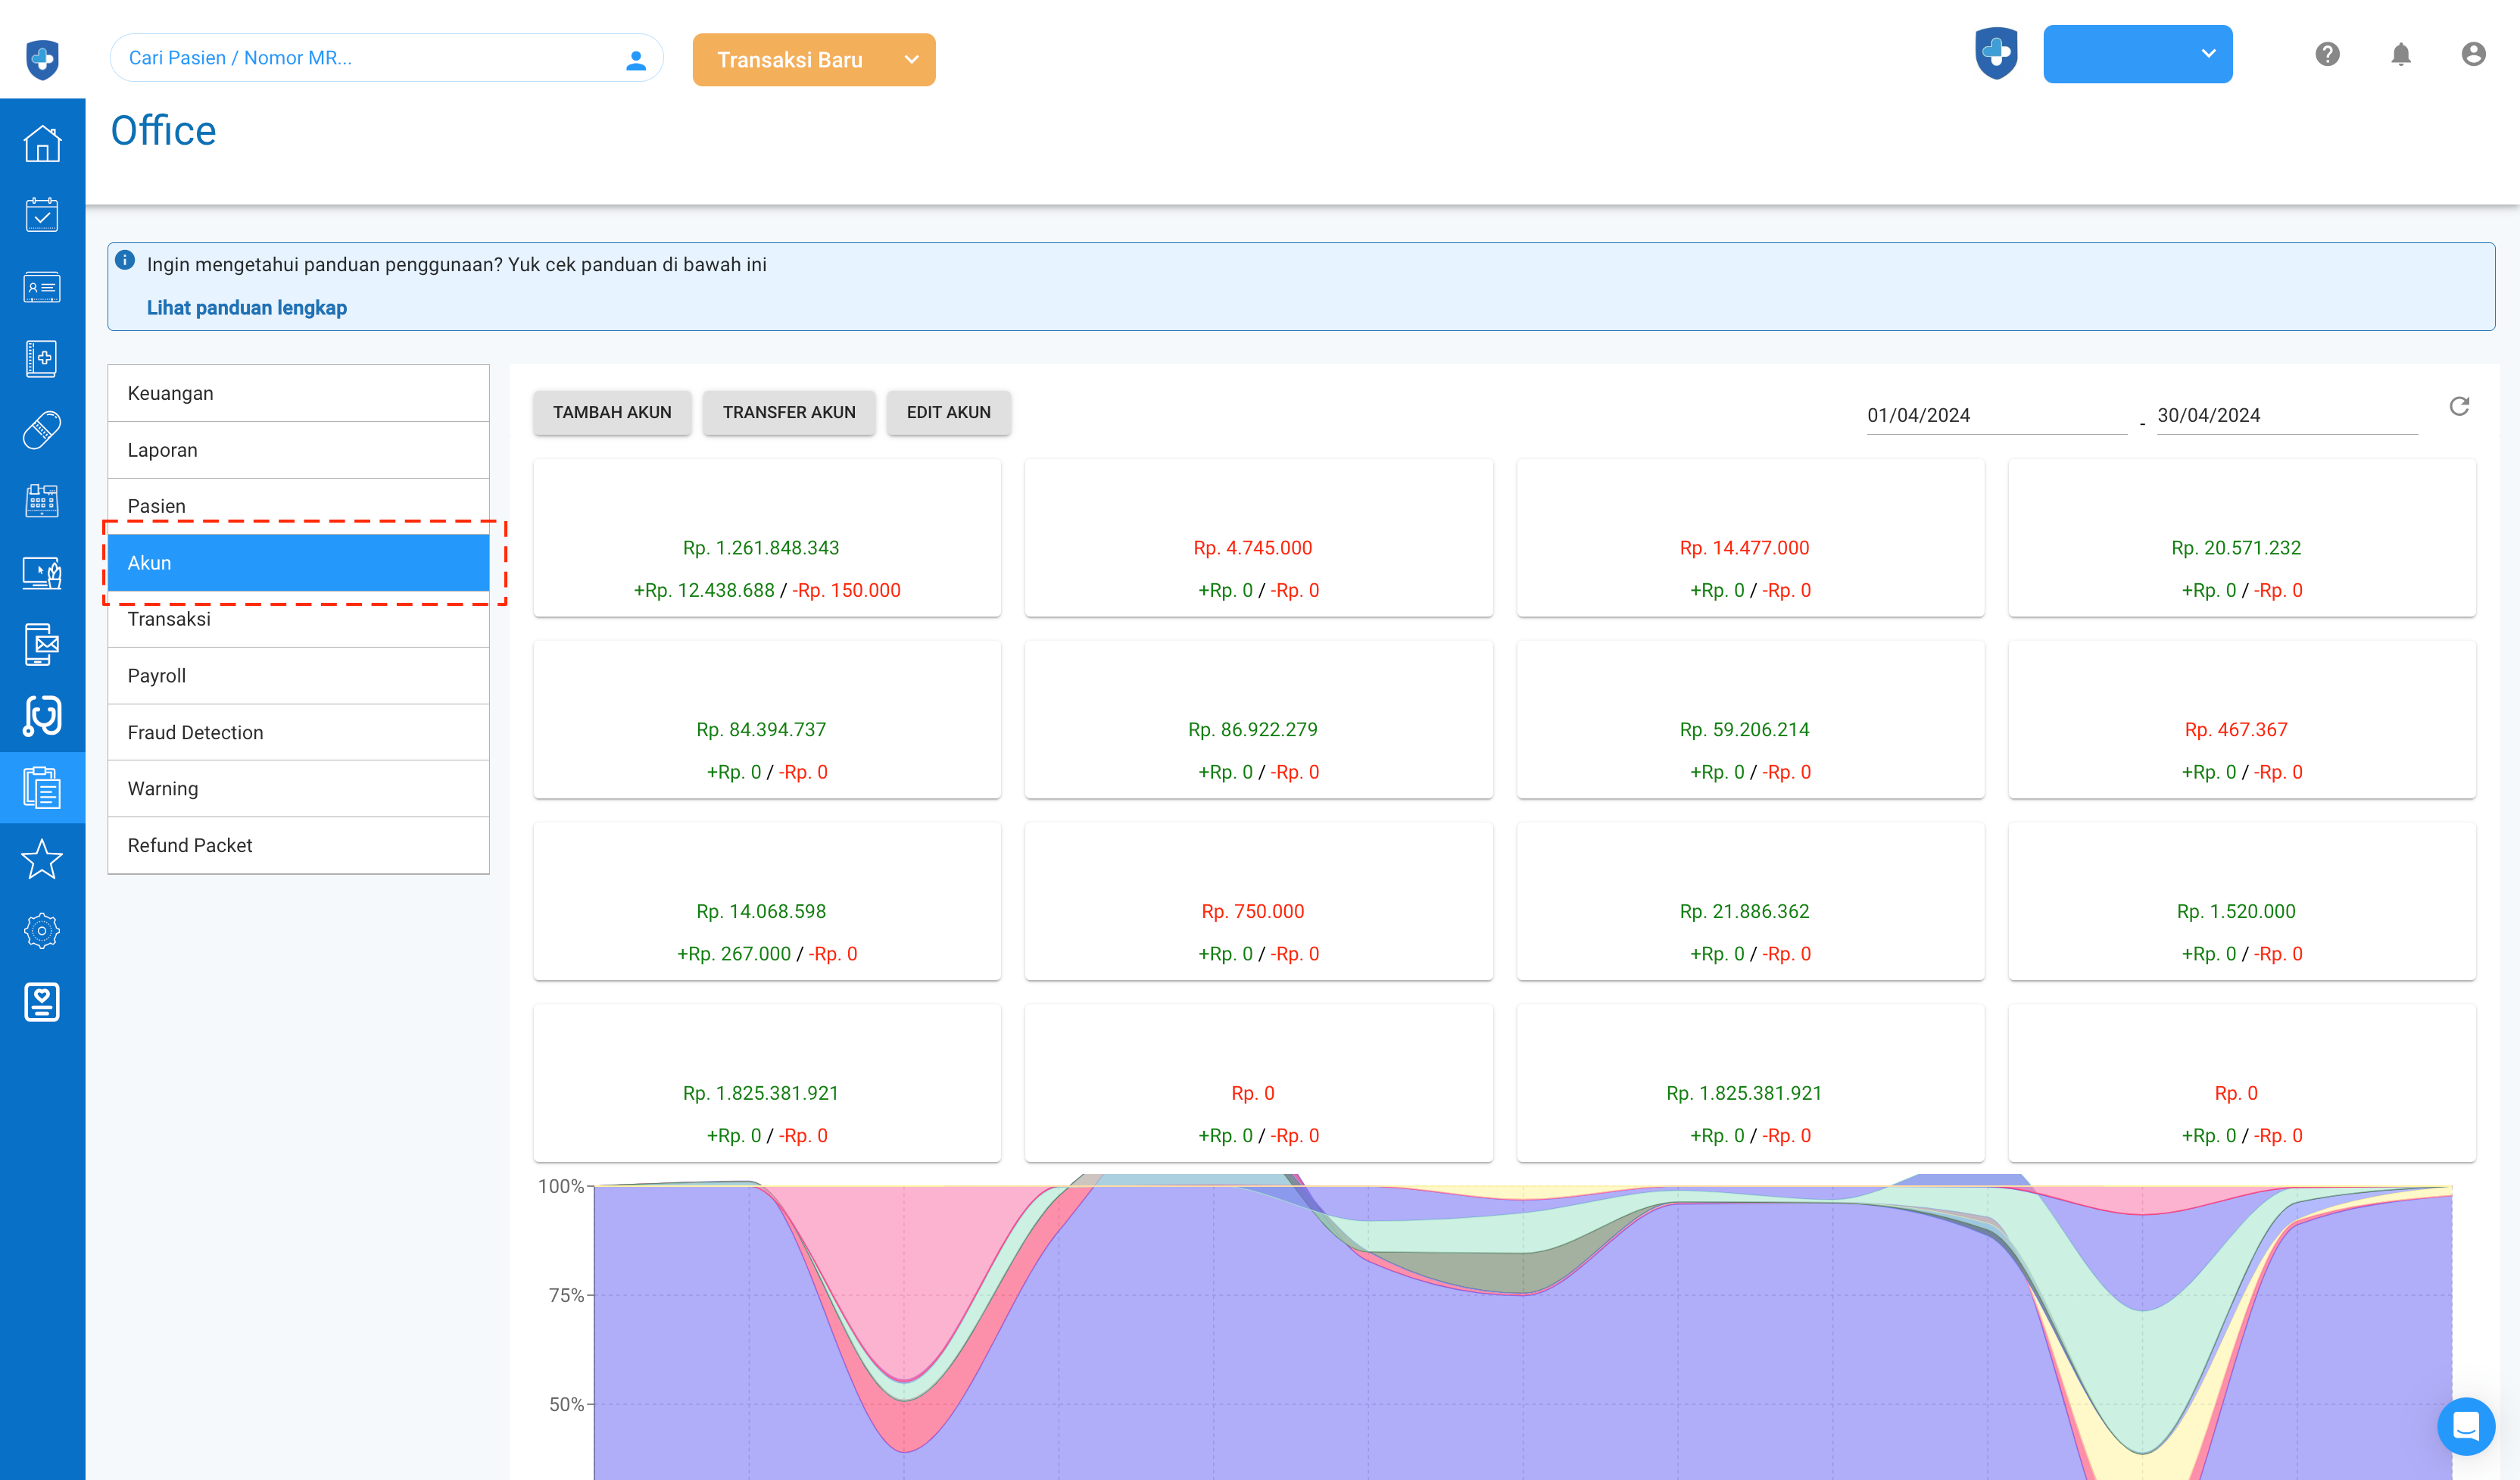Open the Payroll menu item
Viewport: 2520px width, 1480px height.
click(298, 676)
